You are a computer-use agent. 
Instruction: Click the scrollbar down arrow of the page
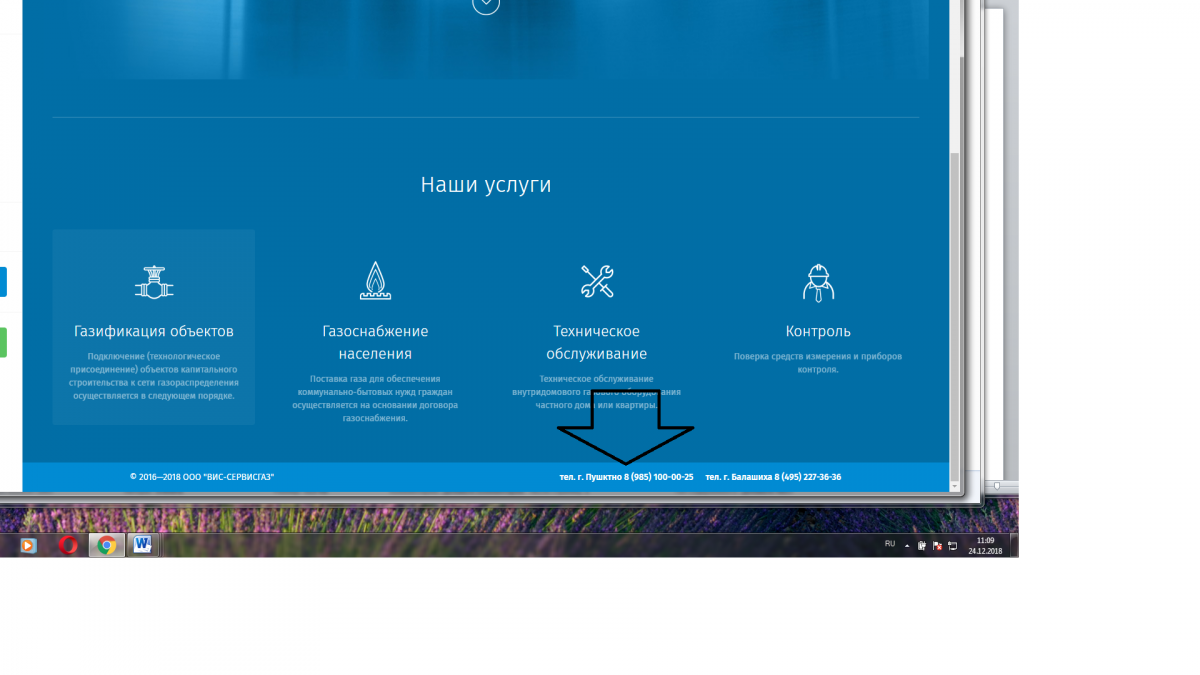click(955, 486)
